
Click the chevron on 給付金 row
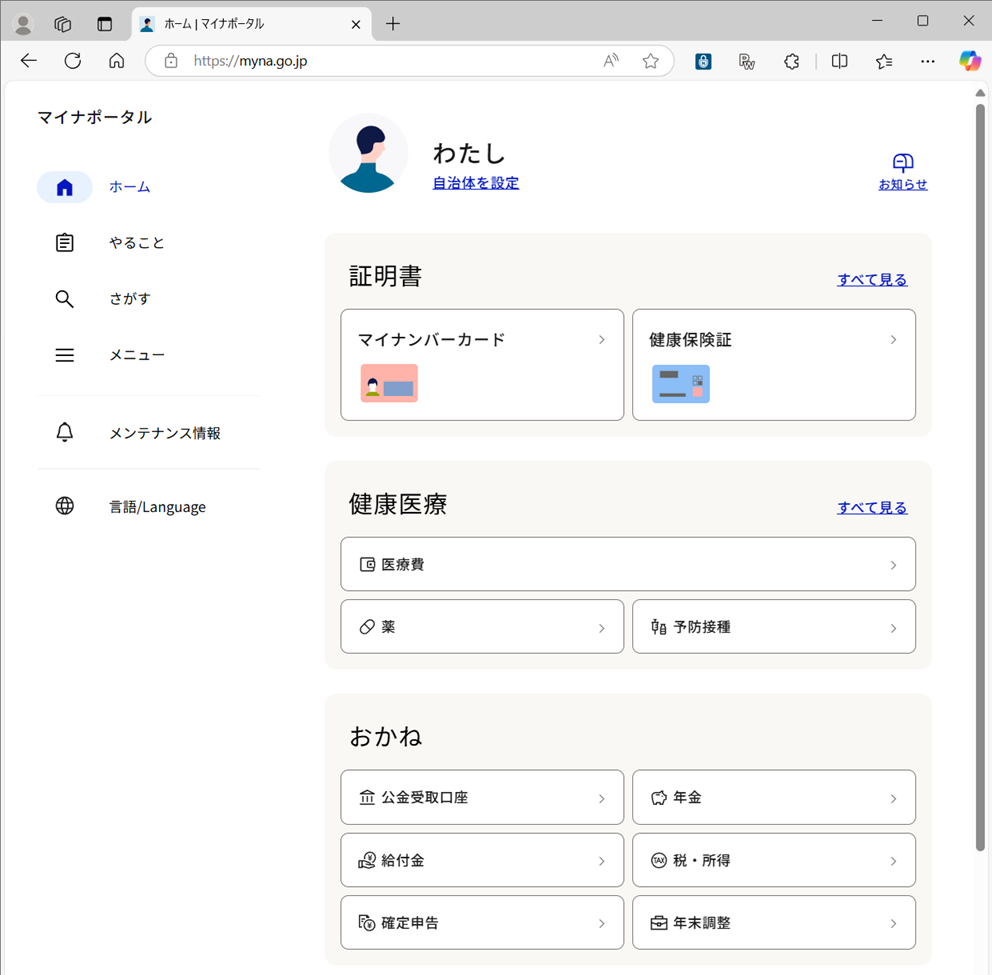click(x=602, y=861)
